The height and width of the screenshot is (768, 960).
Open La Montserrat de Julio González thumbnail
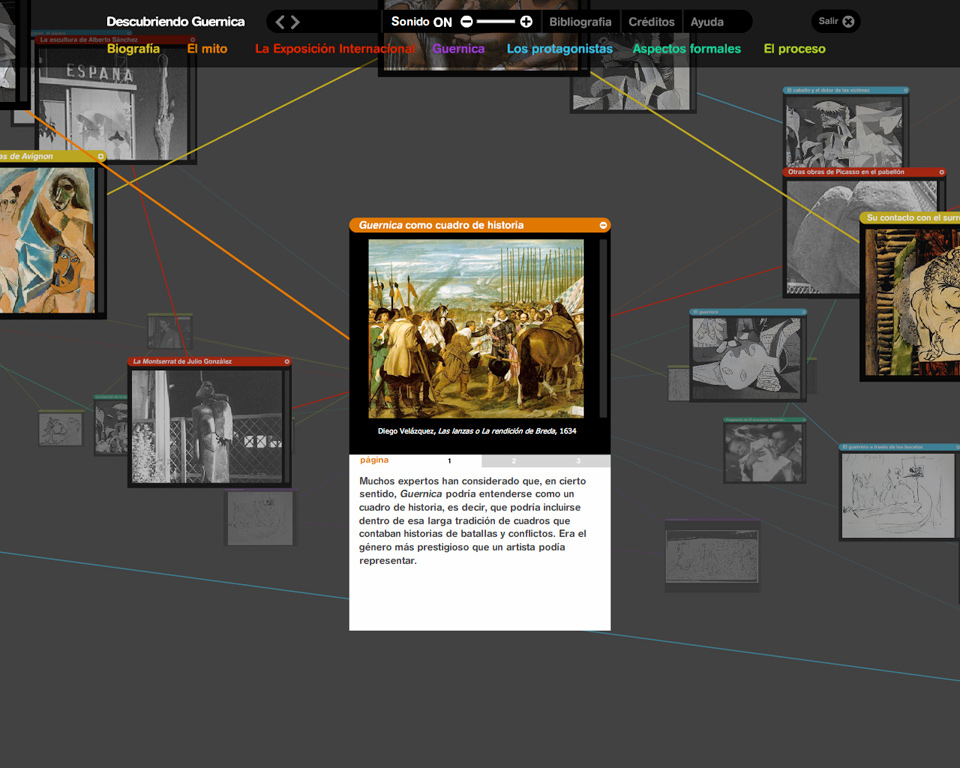point(208,426)
